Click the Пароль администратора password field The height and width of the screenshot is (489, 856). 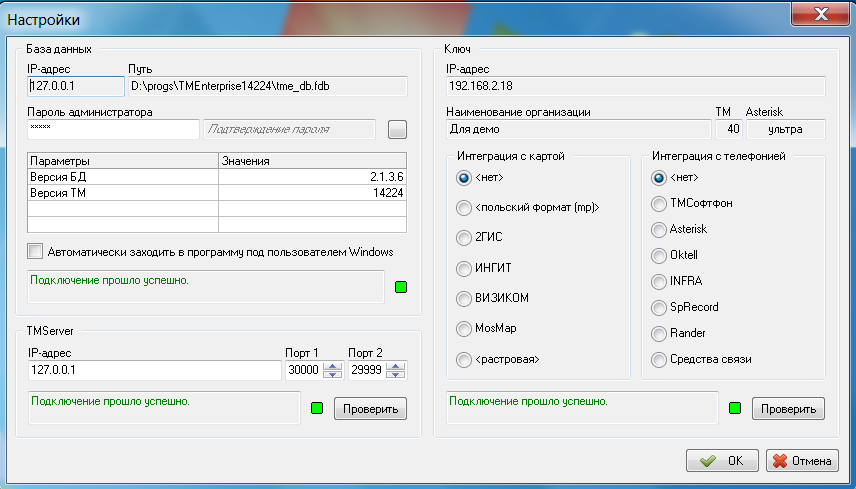(x=113, y=129)
